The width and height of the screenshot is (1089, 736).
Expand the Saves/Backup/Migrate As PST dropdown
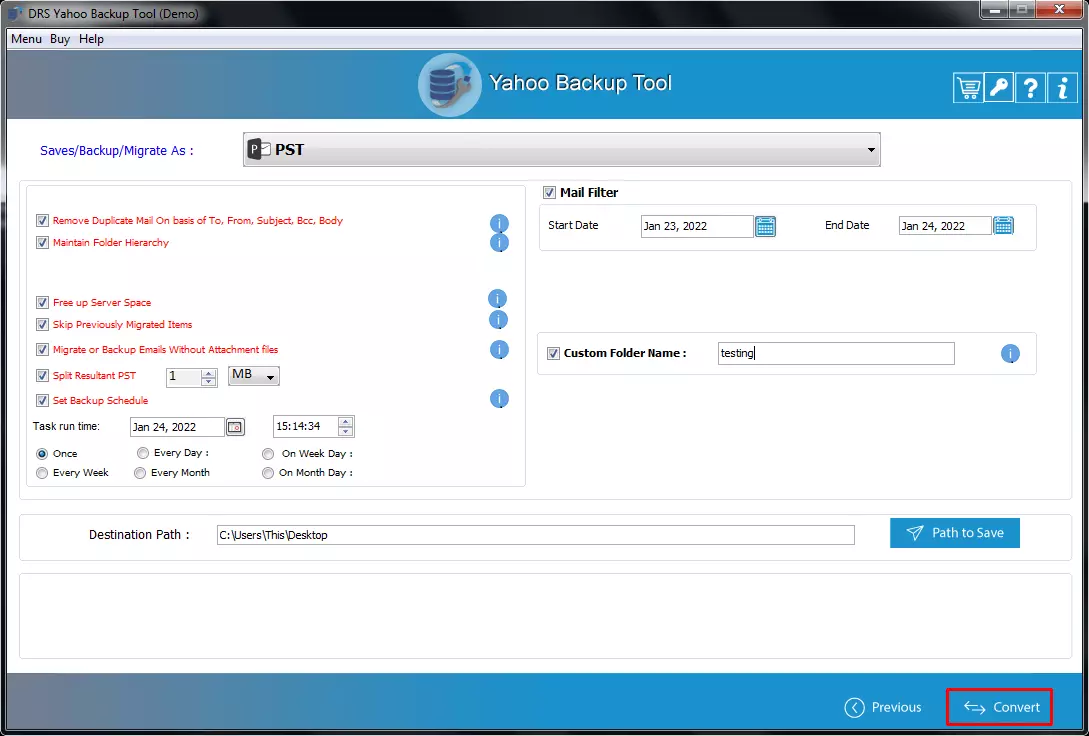pyautogui.click(x=562, y=149)
